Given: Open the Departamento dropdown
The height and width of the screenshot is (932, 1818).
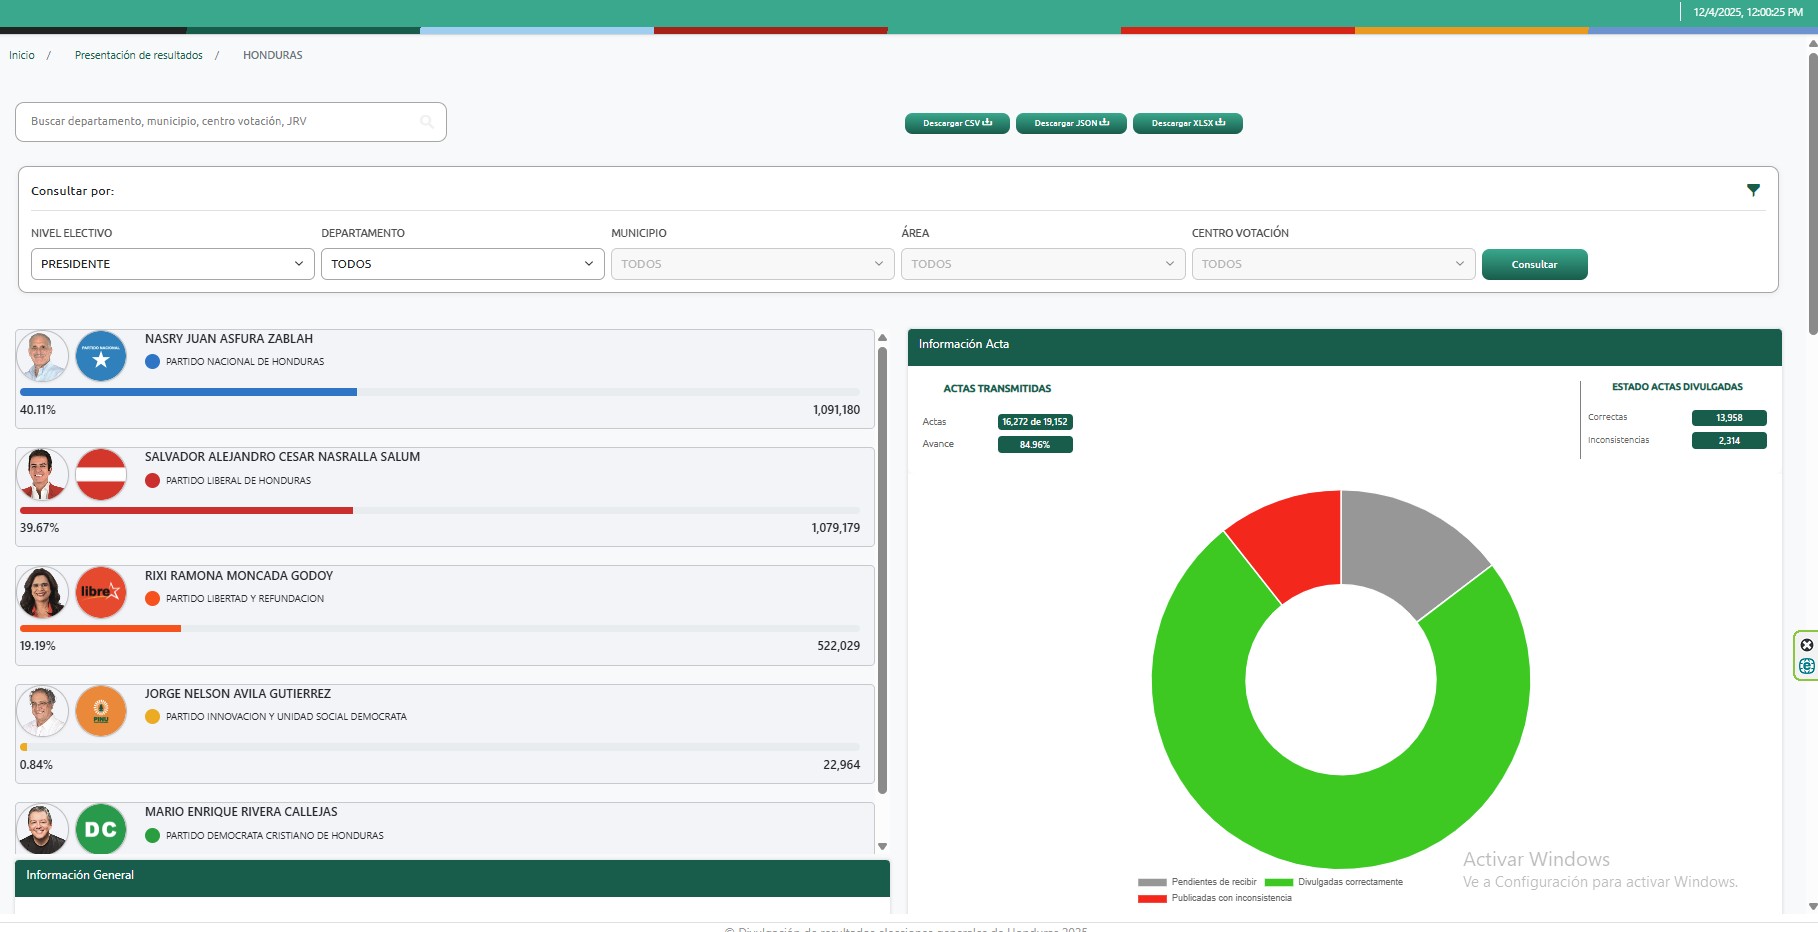Looking at the screenshot, I should coord(462,264).
